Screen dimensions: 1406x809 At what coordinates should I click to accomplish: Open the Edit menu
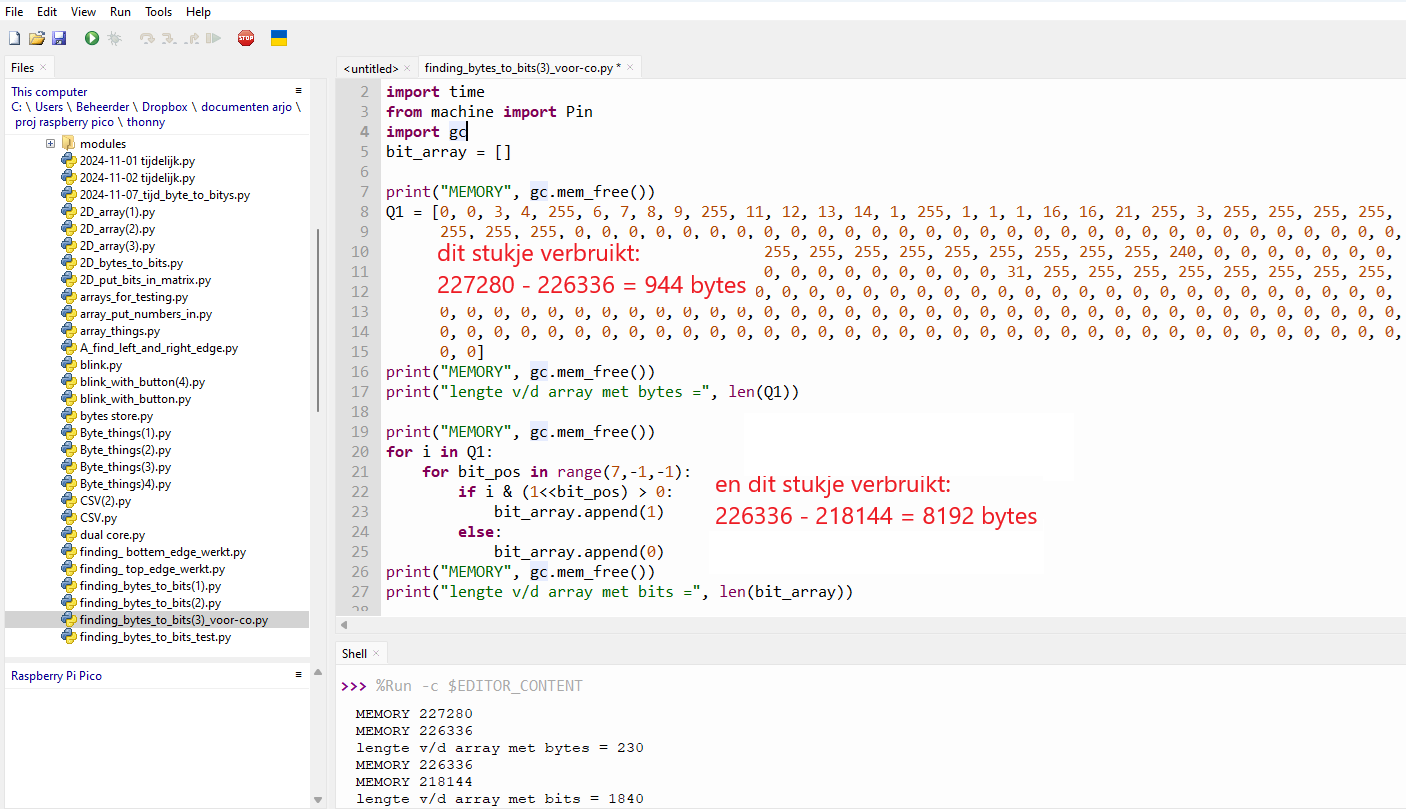coord(47,12)
